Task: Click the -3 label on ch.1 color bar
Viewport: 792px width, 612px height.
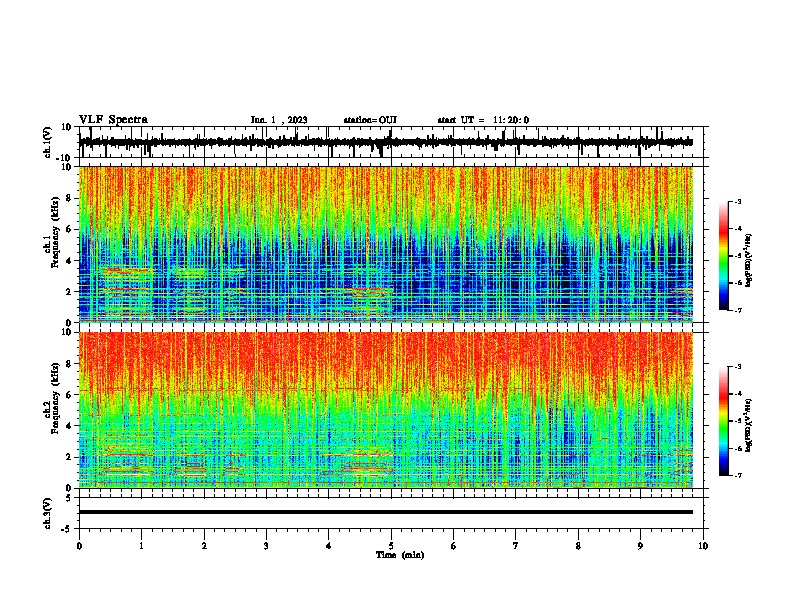Action: click(738, 202)
